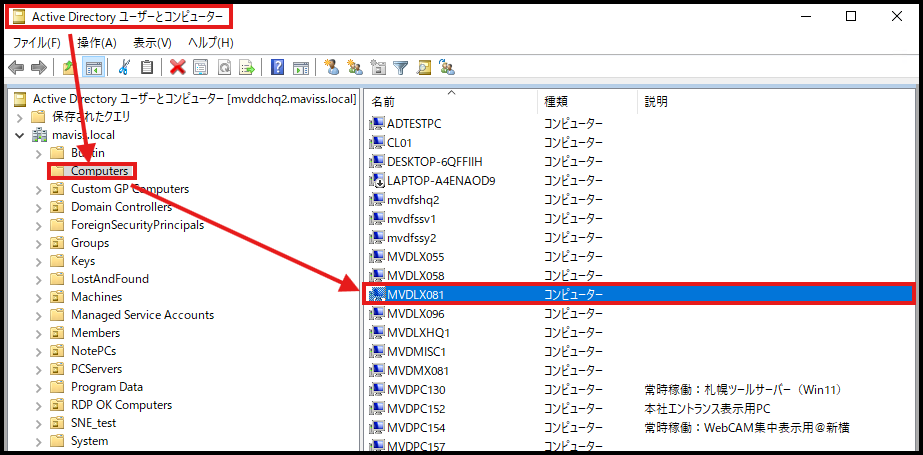Expand the Builtin container
This screenshot has height=455, width=923.
(38, 153)
